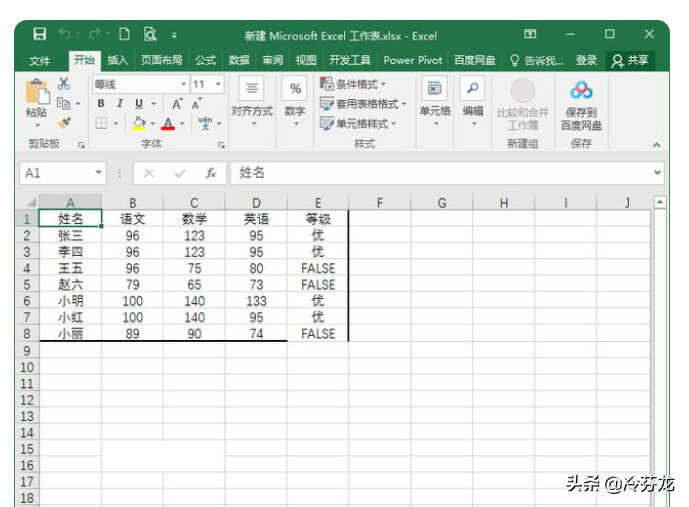
Task: Open the 对齐方式 alignment menu
Action: coord(252,102)
